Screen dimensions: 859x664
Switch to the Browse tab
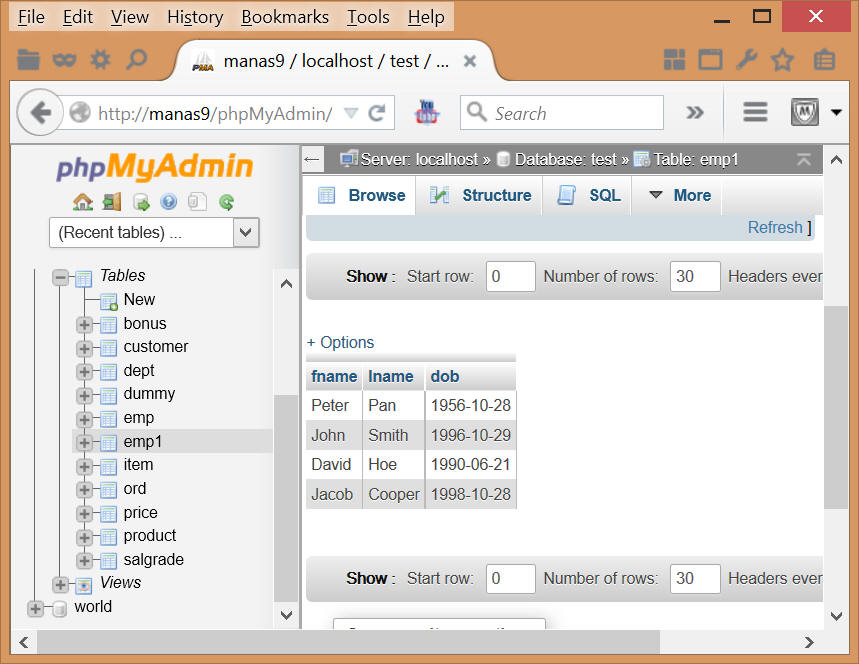coord(362,195)
